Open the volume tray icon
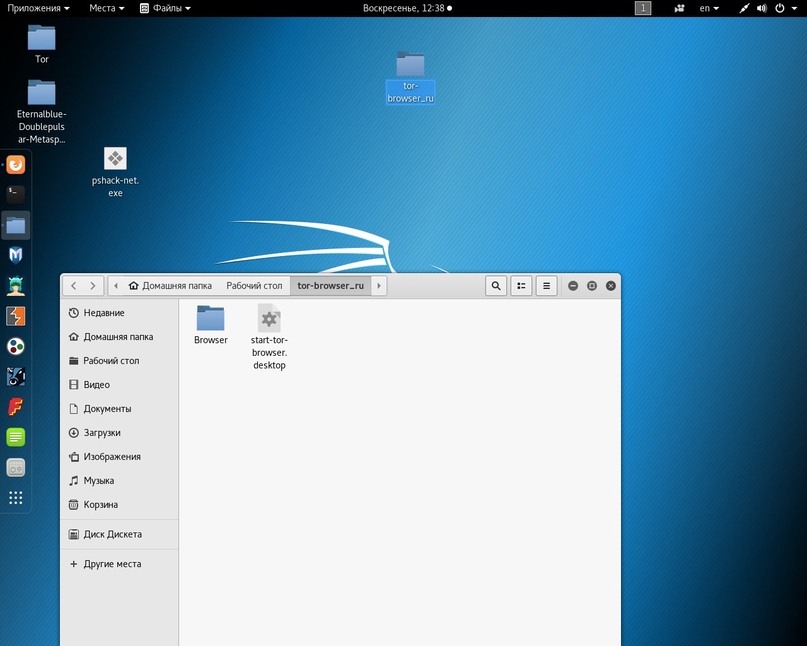This screenshot has height=646, width=807. click(x=762, y=8)
